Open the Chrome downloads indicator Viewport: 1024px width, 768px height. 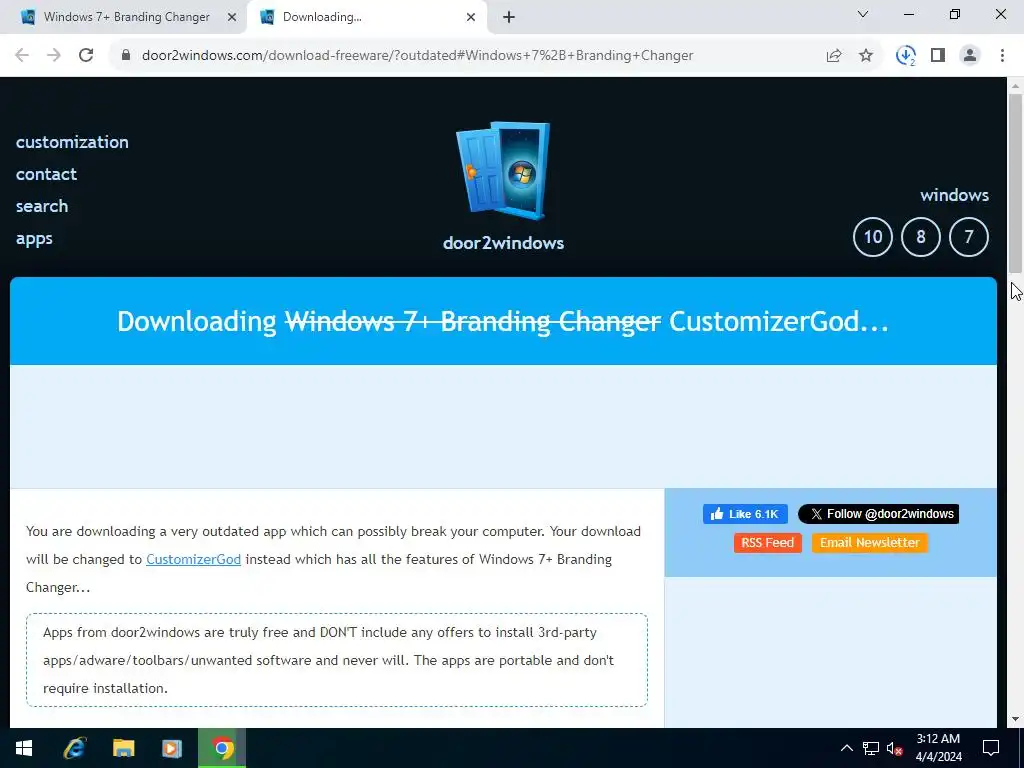coord(906,56)
